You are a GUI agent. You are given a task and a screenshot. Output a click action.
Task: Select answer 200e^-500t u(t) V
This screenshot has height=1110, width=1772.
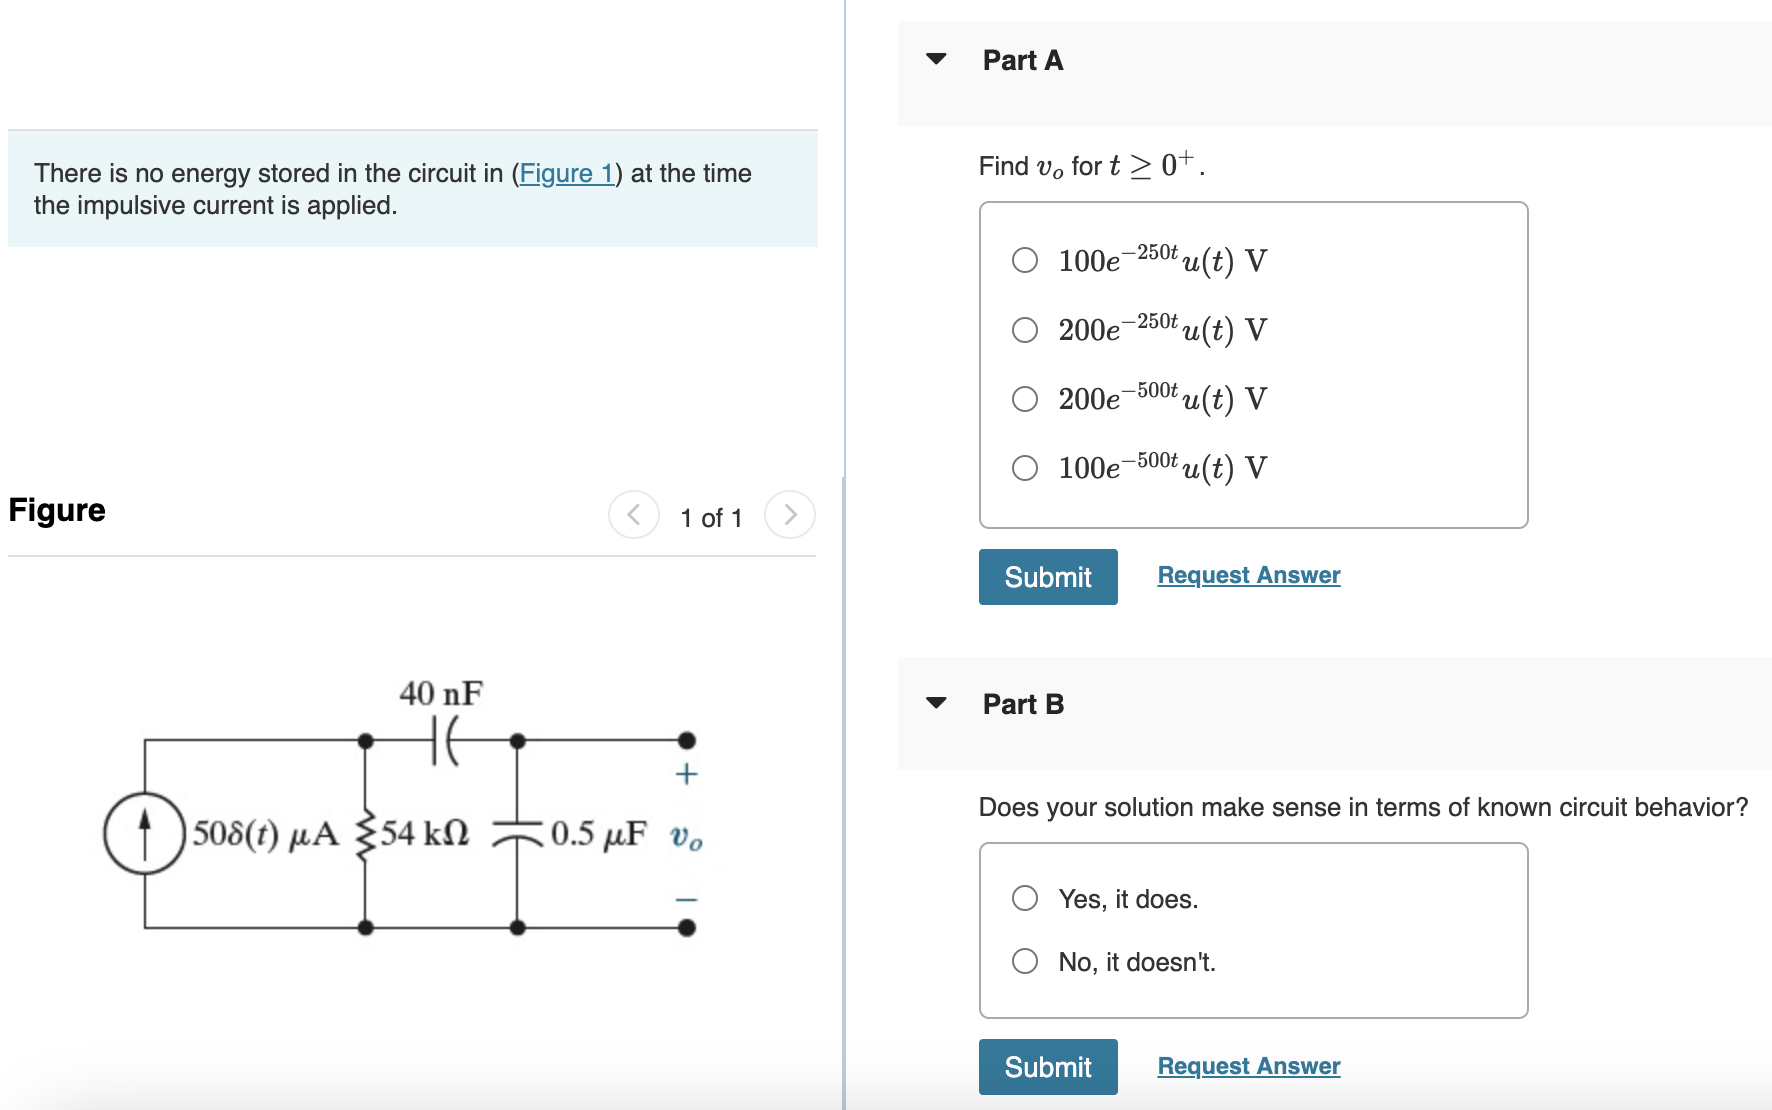(1024, 398)
